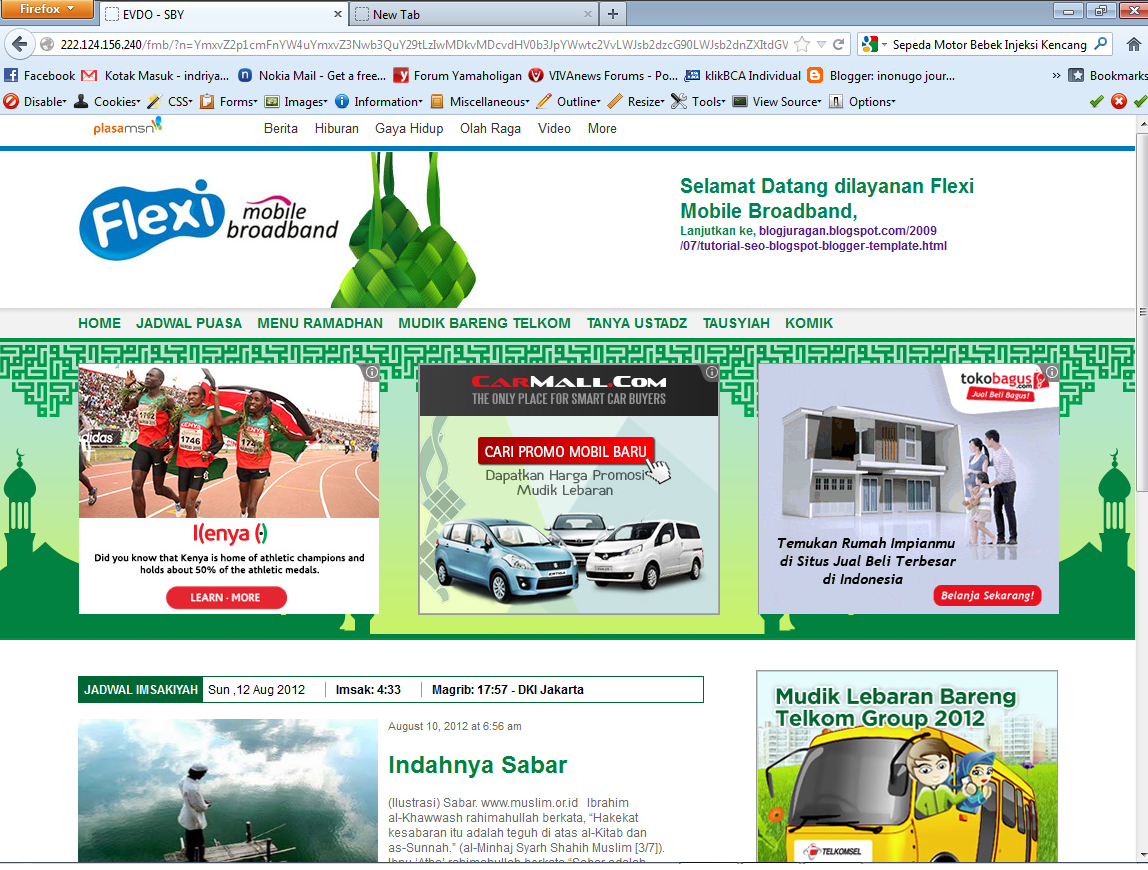Image resolution: width=1148 pixels, height=870 pixels.
Task: Open TANYA USTADZ page
Action: click(x=637, y=323)
